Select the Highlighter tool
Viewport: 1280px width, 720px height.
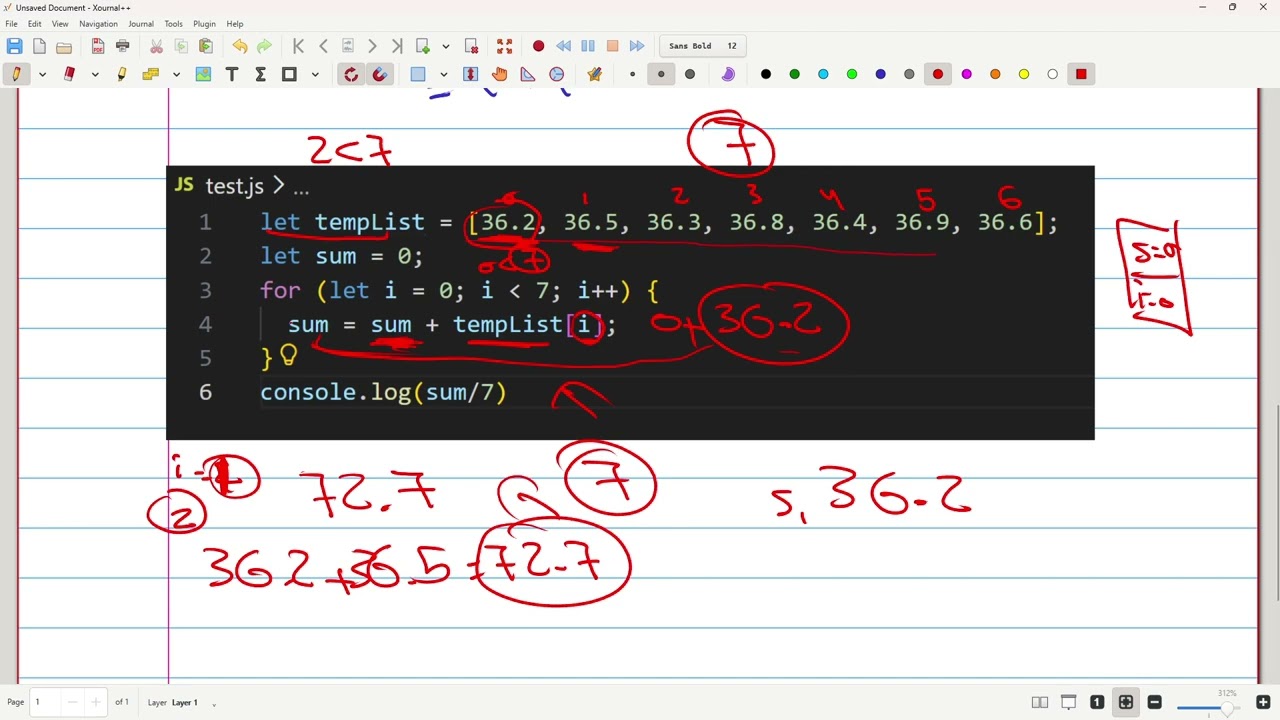pos(122,74)
